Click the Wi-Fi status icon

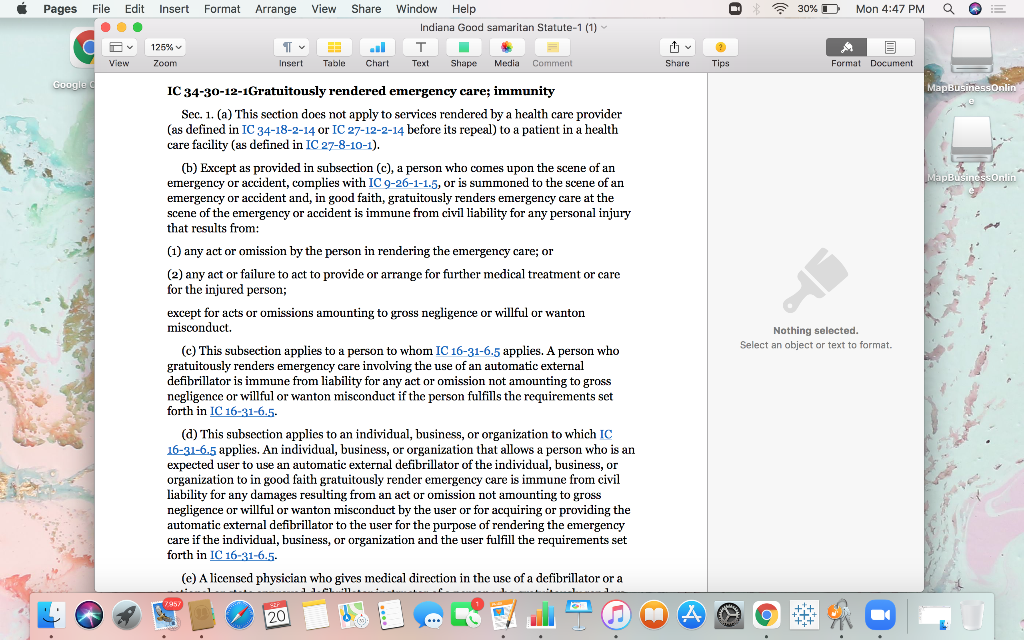[780, 8]
